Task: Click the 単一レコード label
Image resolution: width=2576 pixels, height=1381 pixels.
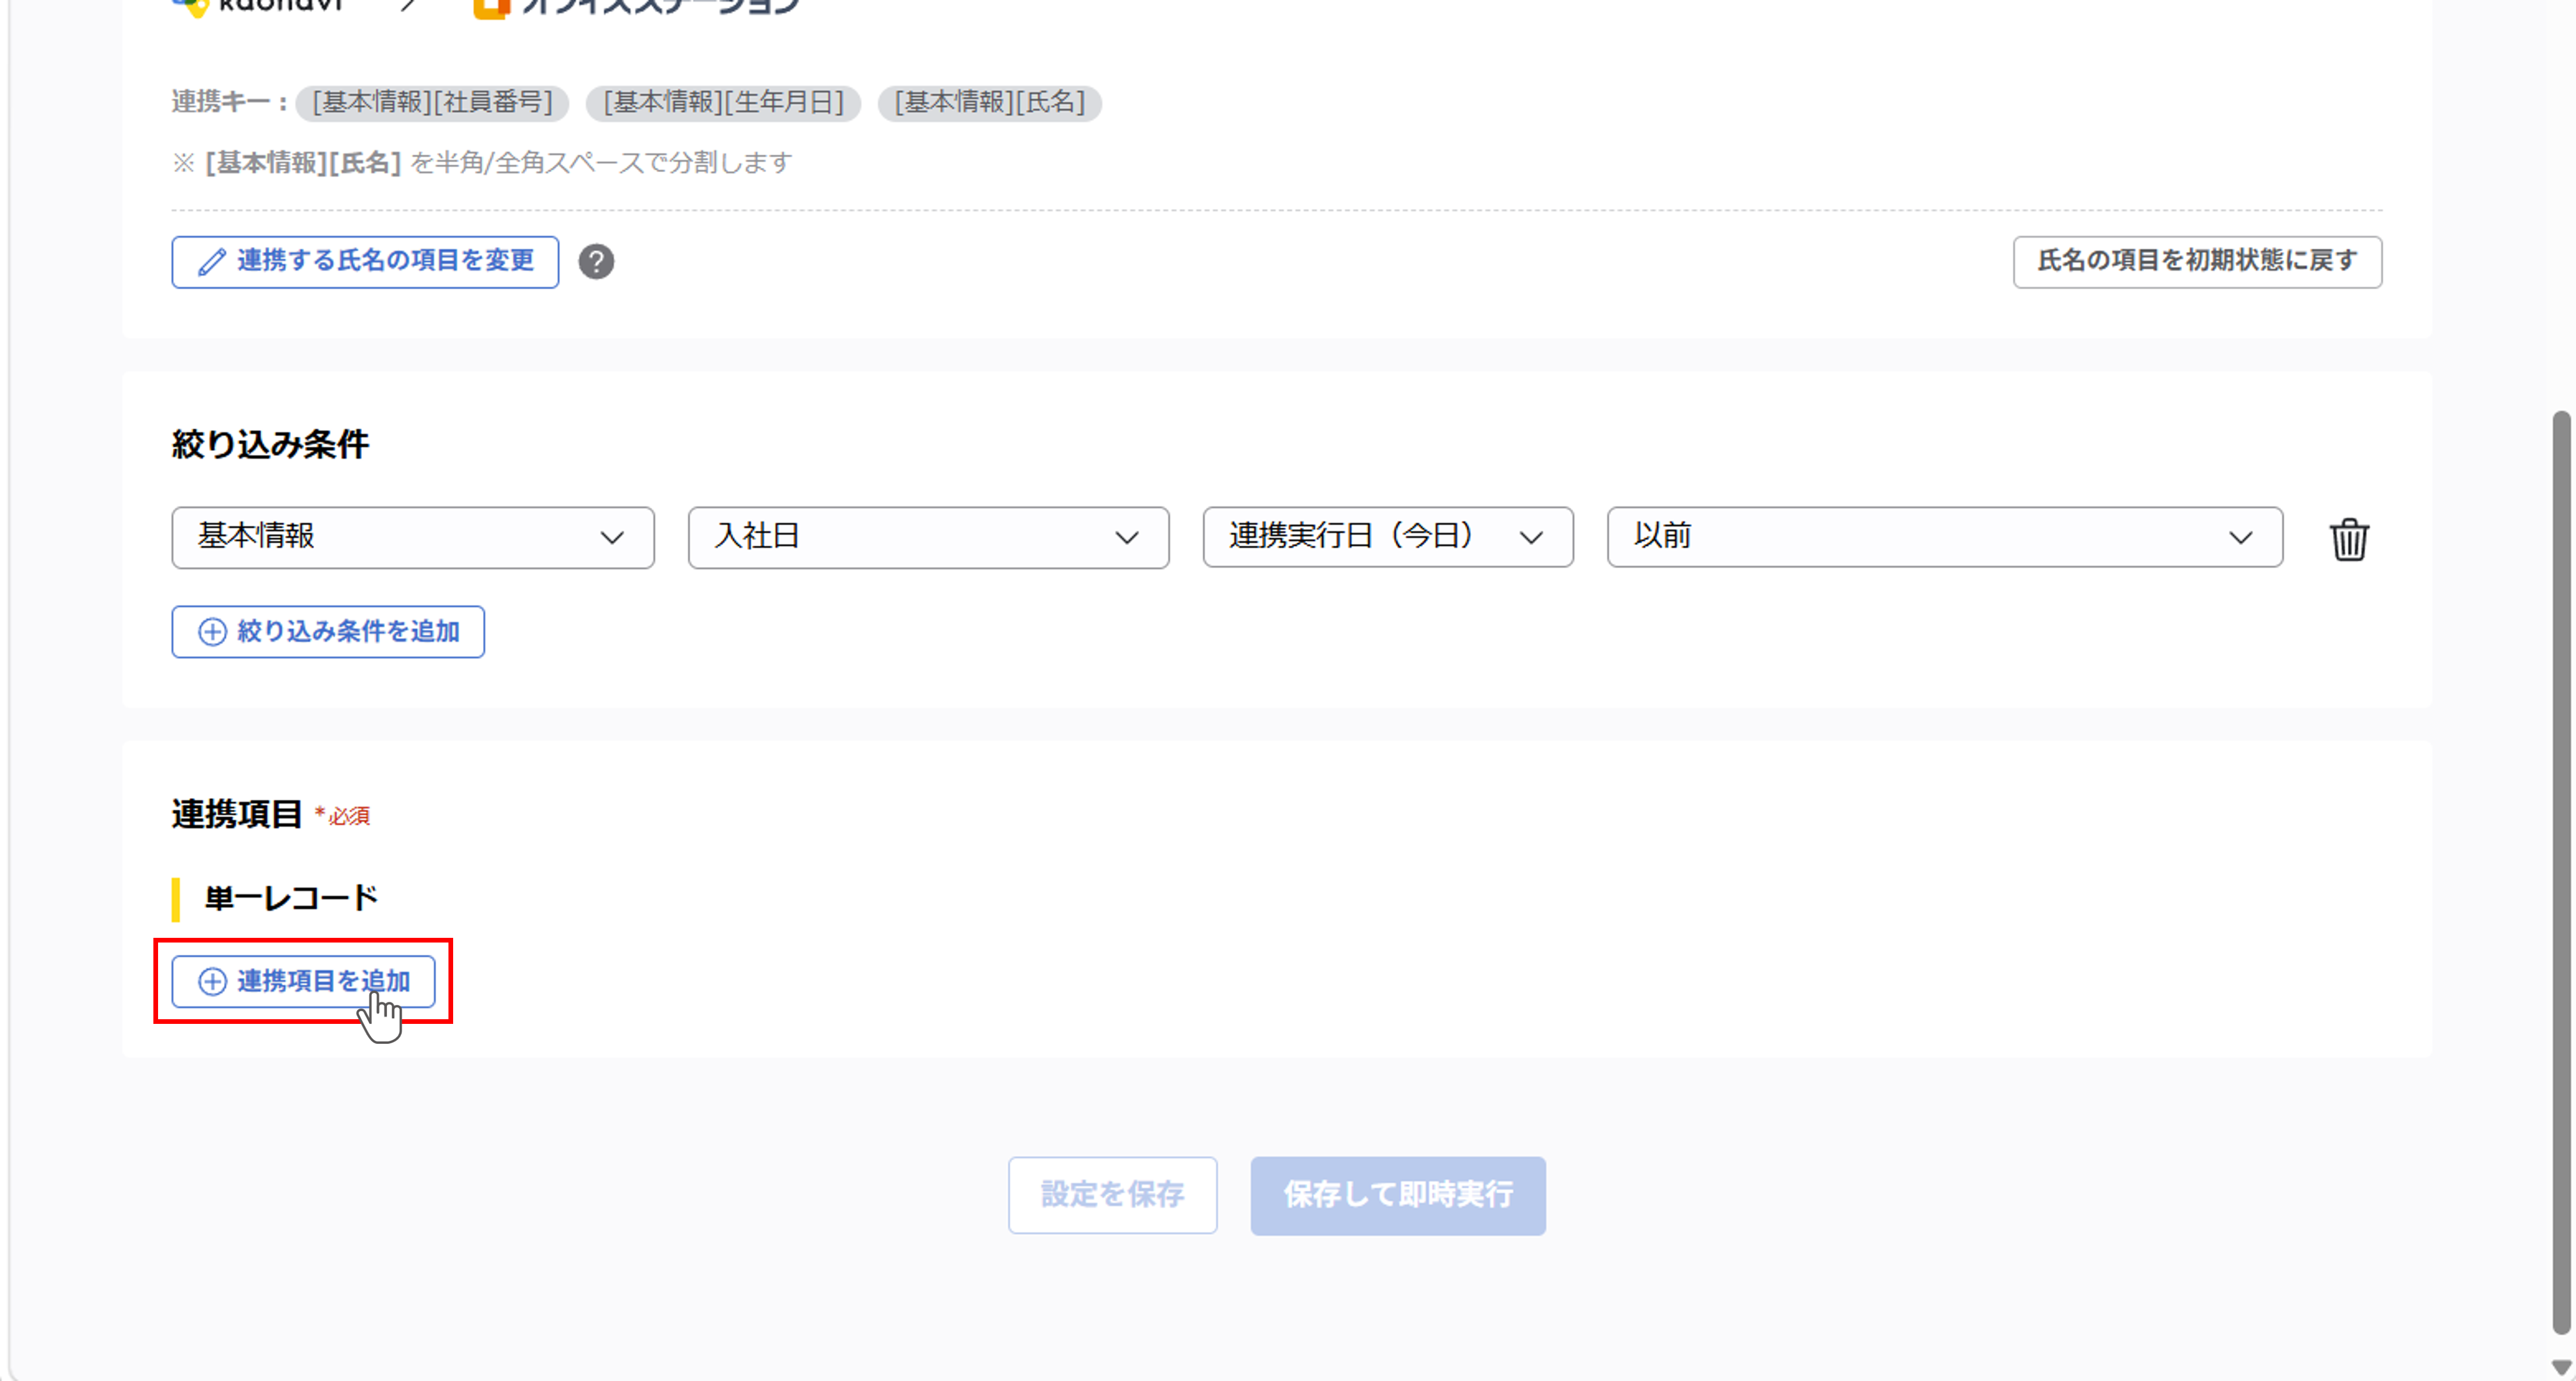Action: 291,898
